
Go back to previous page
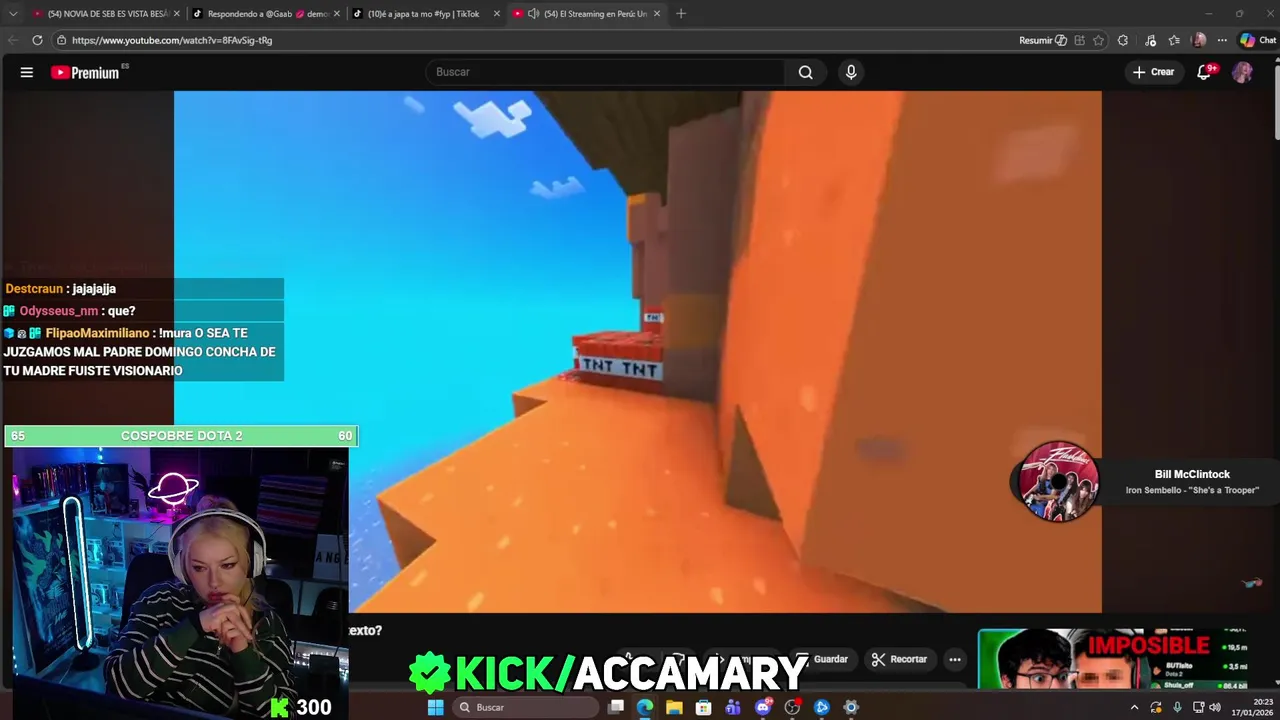tap(13, 40)
